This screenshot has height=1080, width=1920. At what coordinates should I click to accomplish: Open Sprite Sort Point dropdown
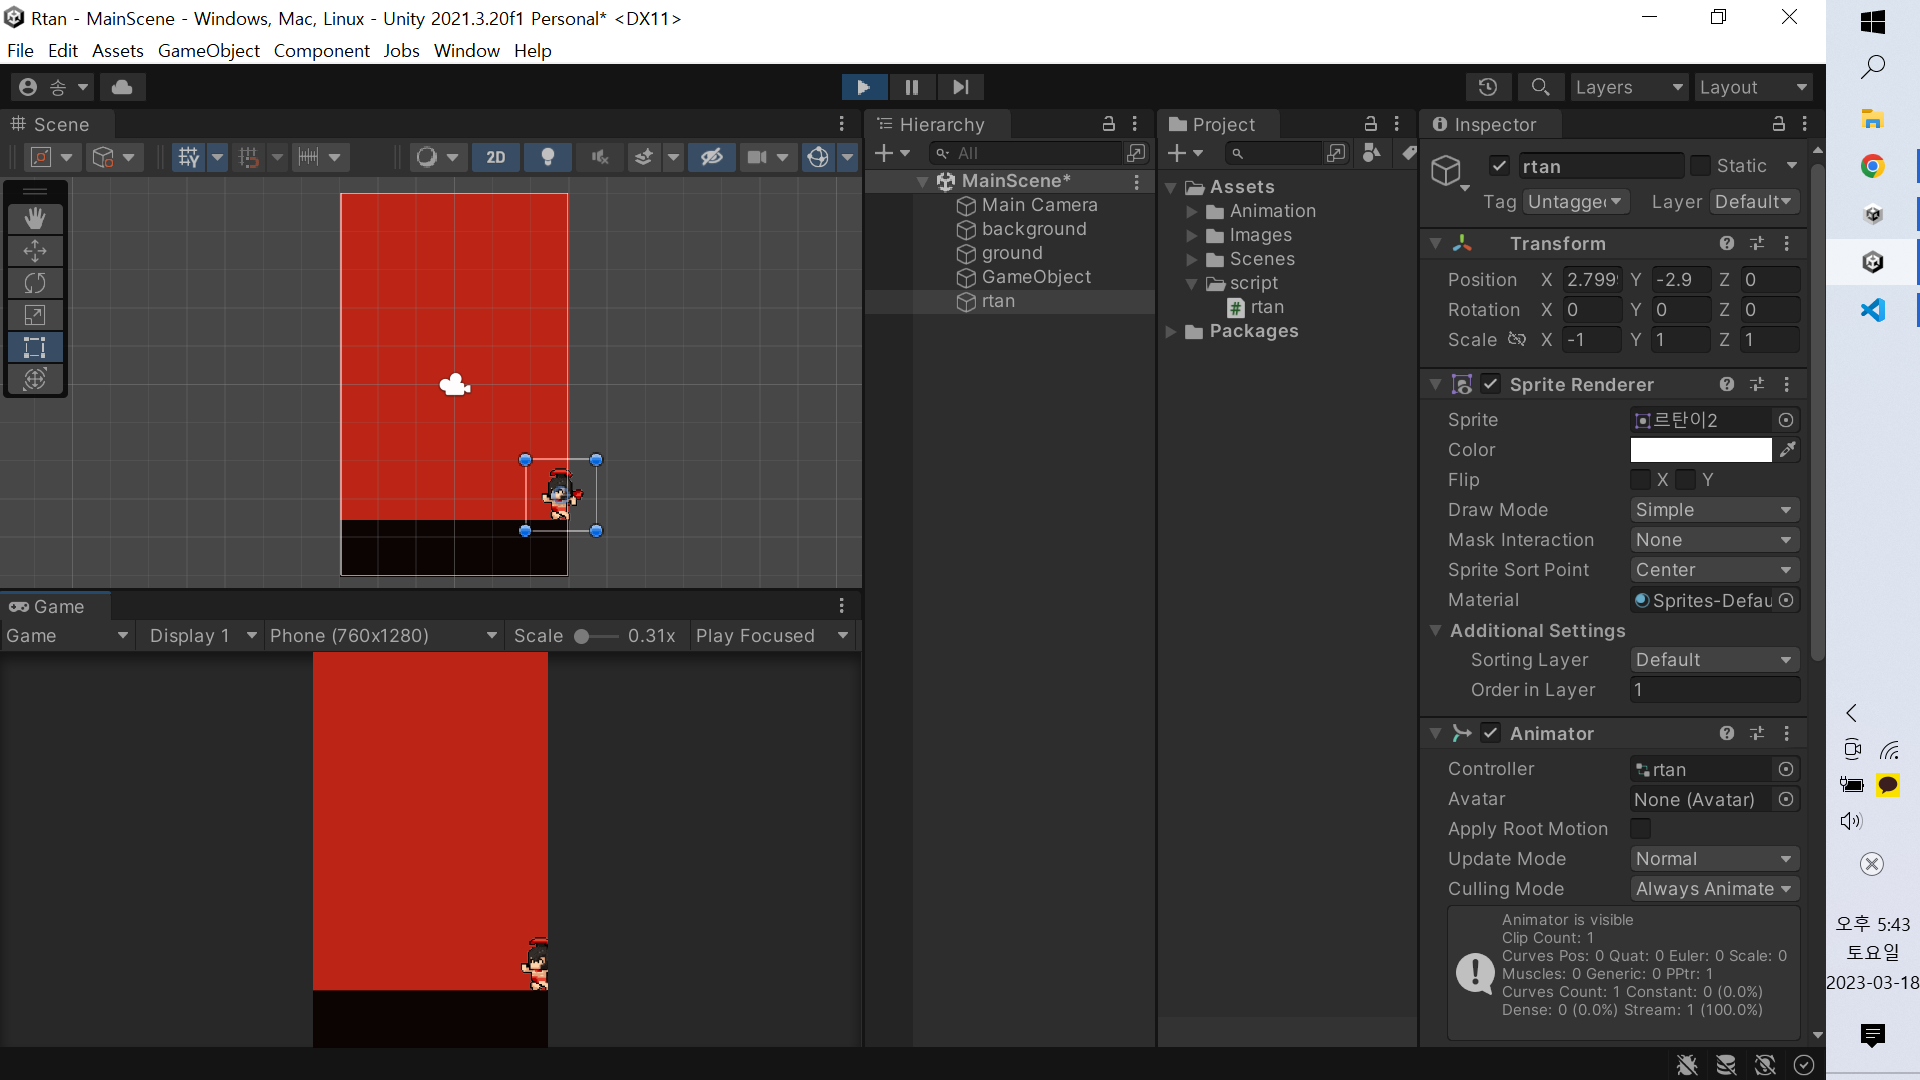pyautogui.click(x=1715, y=570)
